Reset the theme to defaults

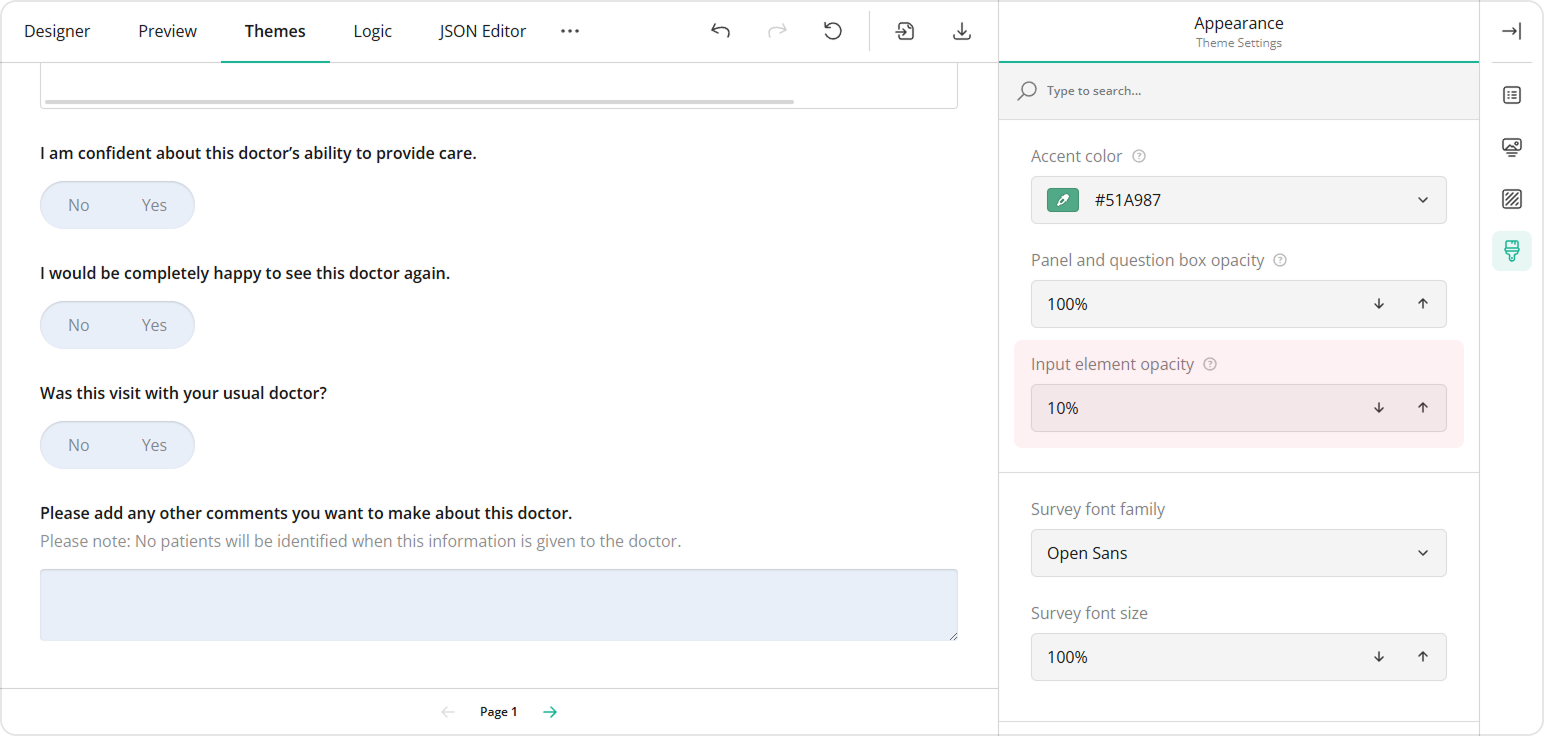[833, 31]
